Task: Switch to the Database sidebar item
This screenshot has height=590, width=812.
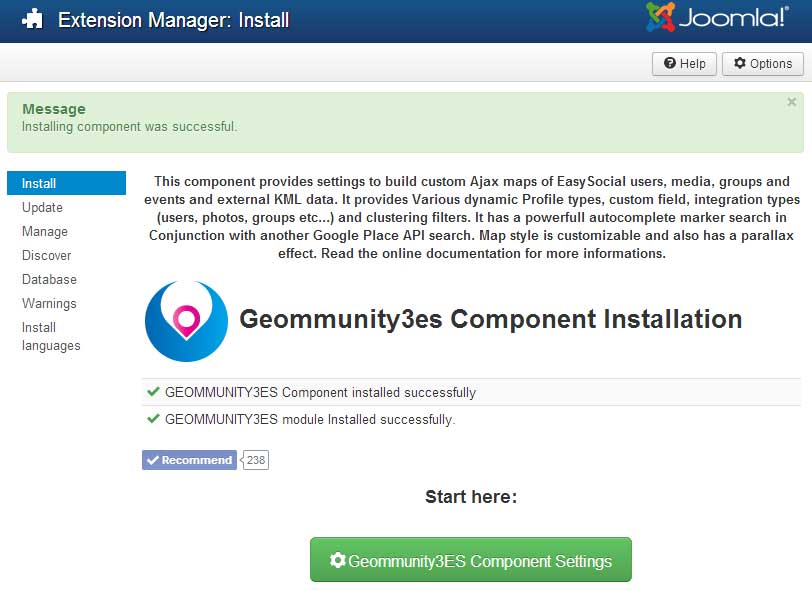Action: [x=49, y=279]
